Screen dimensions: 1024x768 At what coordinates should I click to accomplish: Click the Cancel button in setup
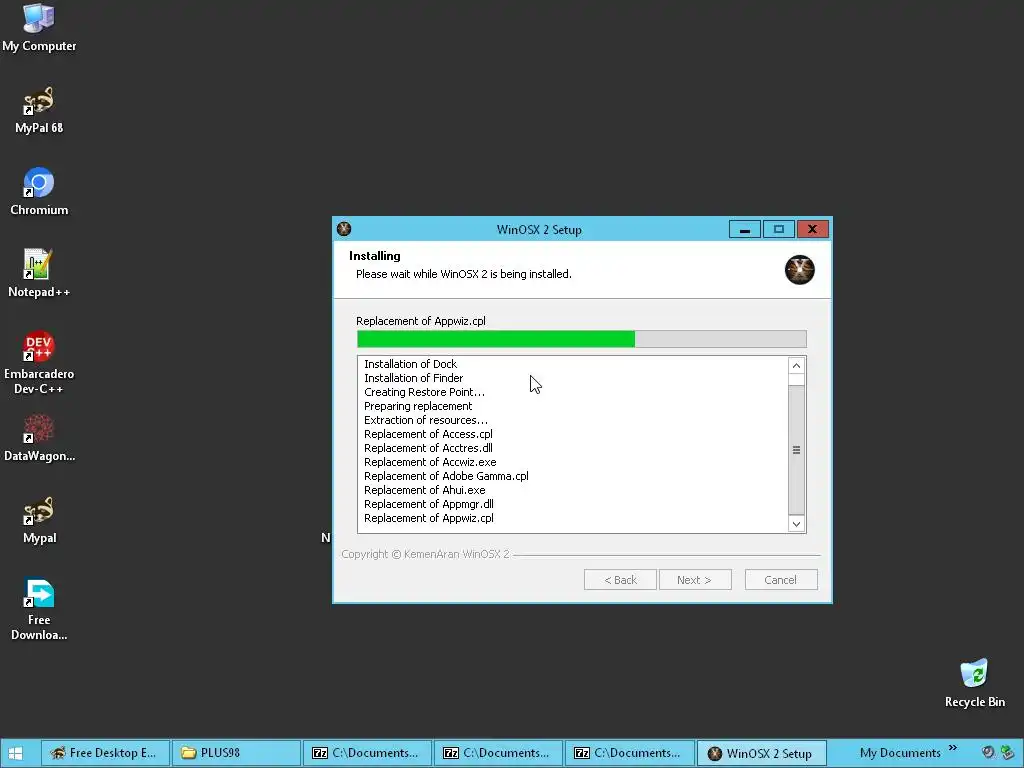click(x=780, y=580)
